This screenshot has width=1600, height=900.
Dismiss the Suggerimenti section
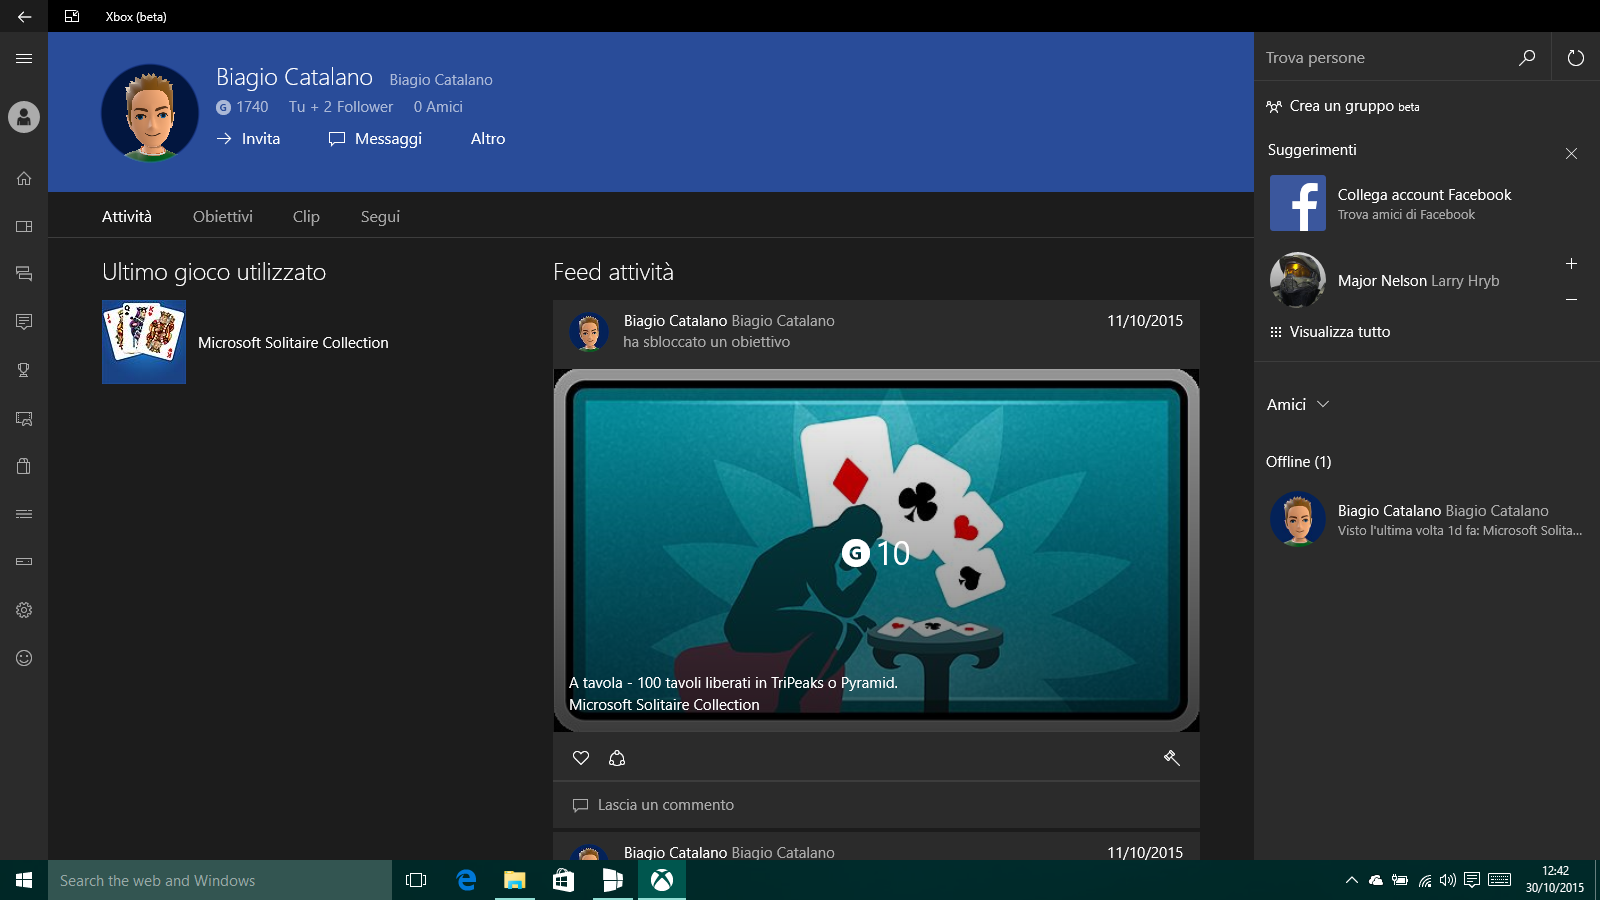coord(1571,153)
